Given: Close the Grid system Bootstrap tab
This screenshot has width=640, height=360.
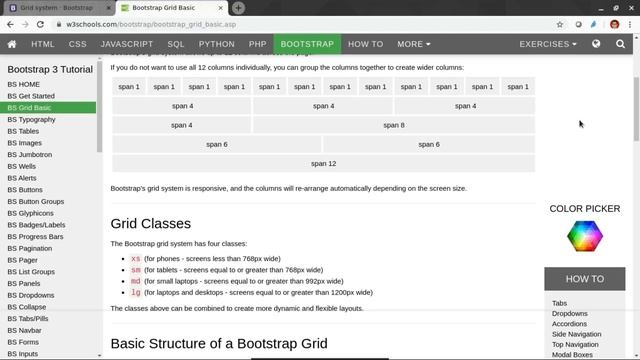Looking at the screenshot, I should click(x=109, y=8).
